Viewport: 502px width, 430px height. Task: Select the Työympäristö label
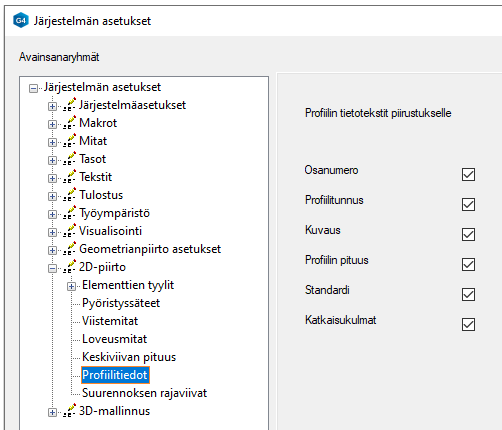(114, 213)
